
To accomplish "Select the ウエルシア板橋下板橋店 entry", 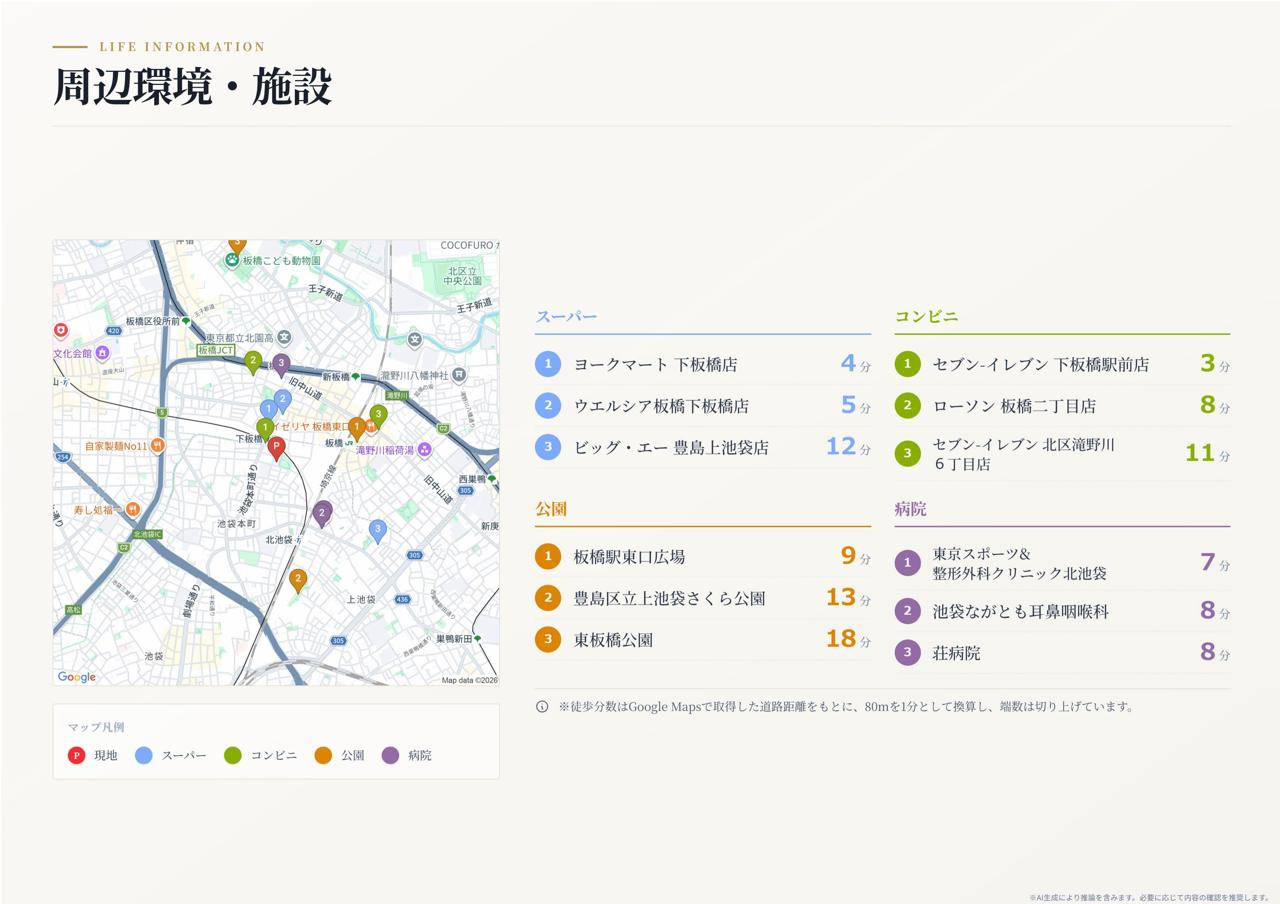I will pyautogui.click(x=703, y=406).
